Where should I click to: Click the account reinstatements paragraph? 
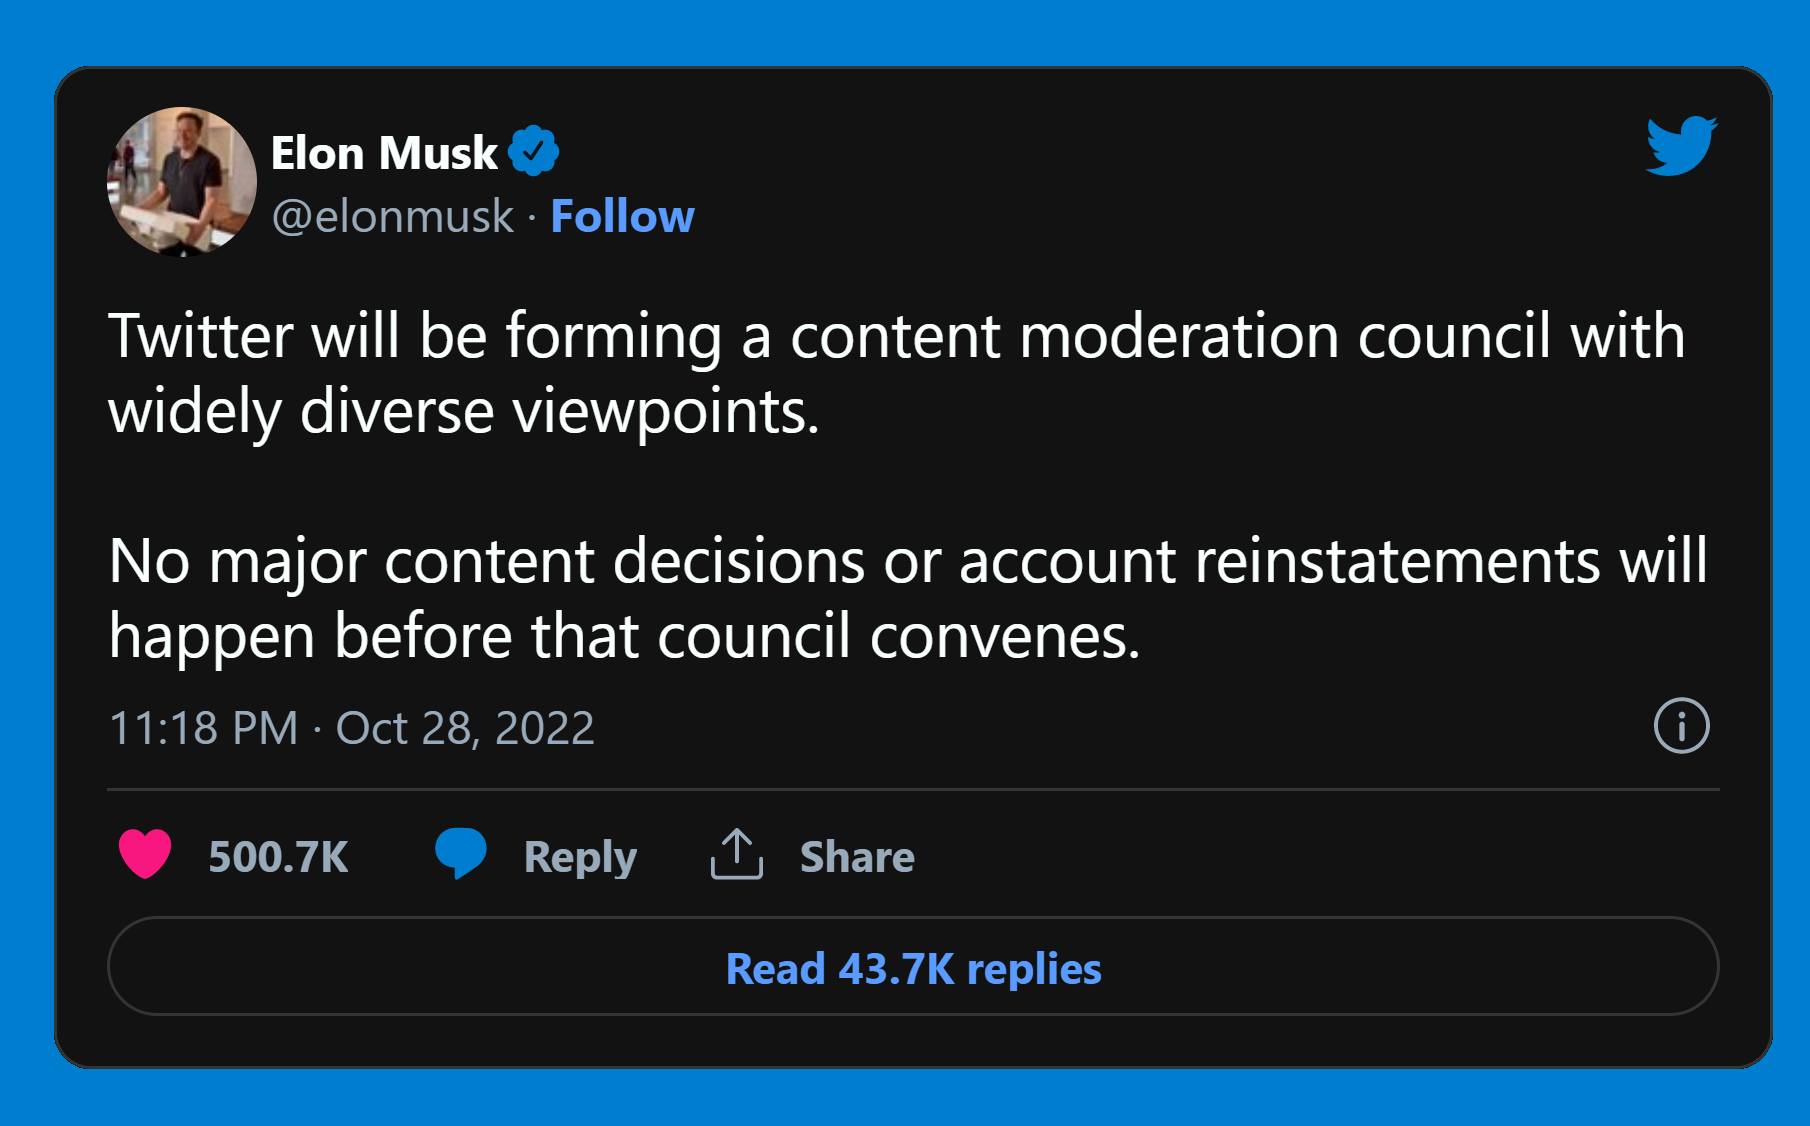pyautogui.click(x=906, y=597)
